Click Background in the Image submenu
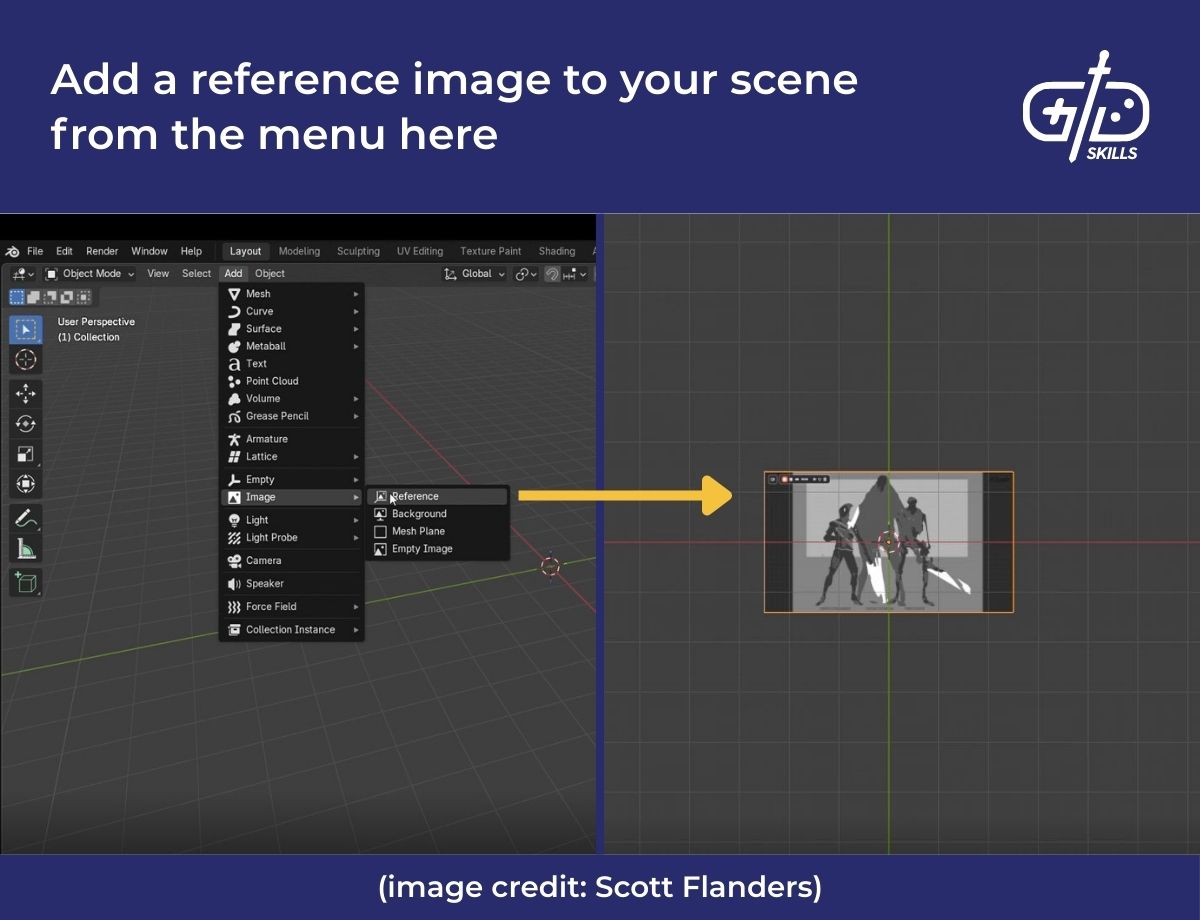This screenshot has height=920, width=1200. click(419, 513)
